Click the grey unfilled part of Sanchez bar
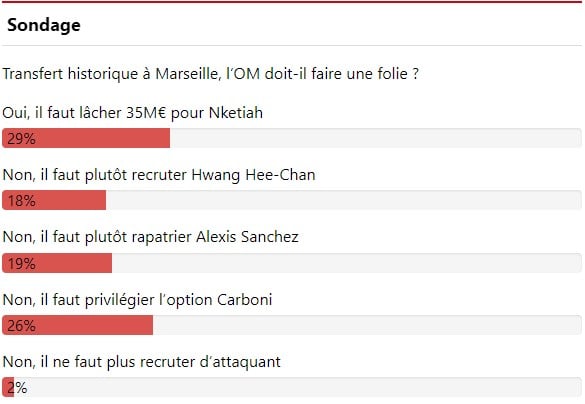The width and height of the screenshot is (585, 404). [347, 263]
